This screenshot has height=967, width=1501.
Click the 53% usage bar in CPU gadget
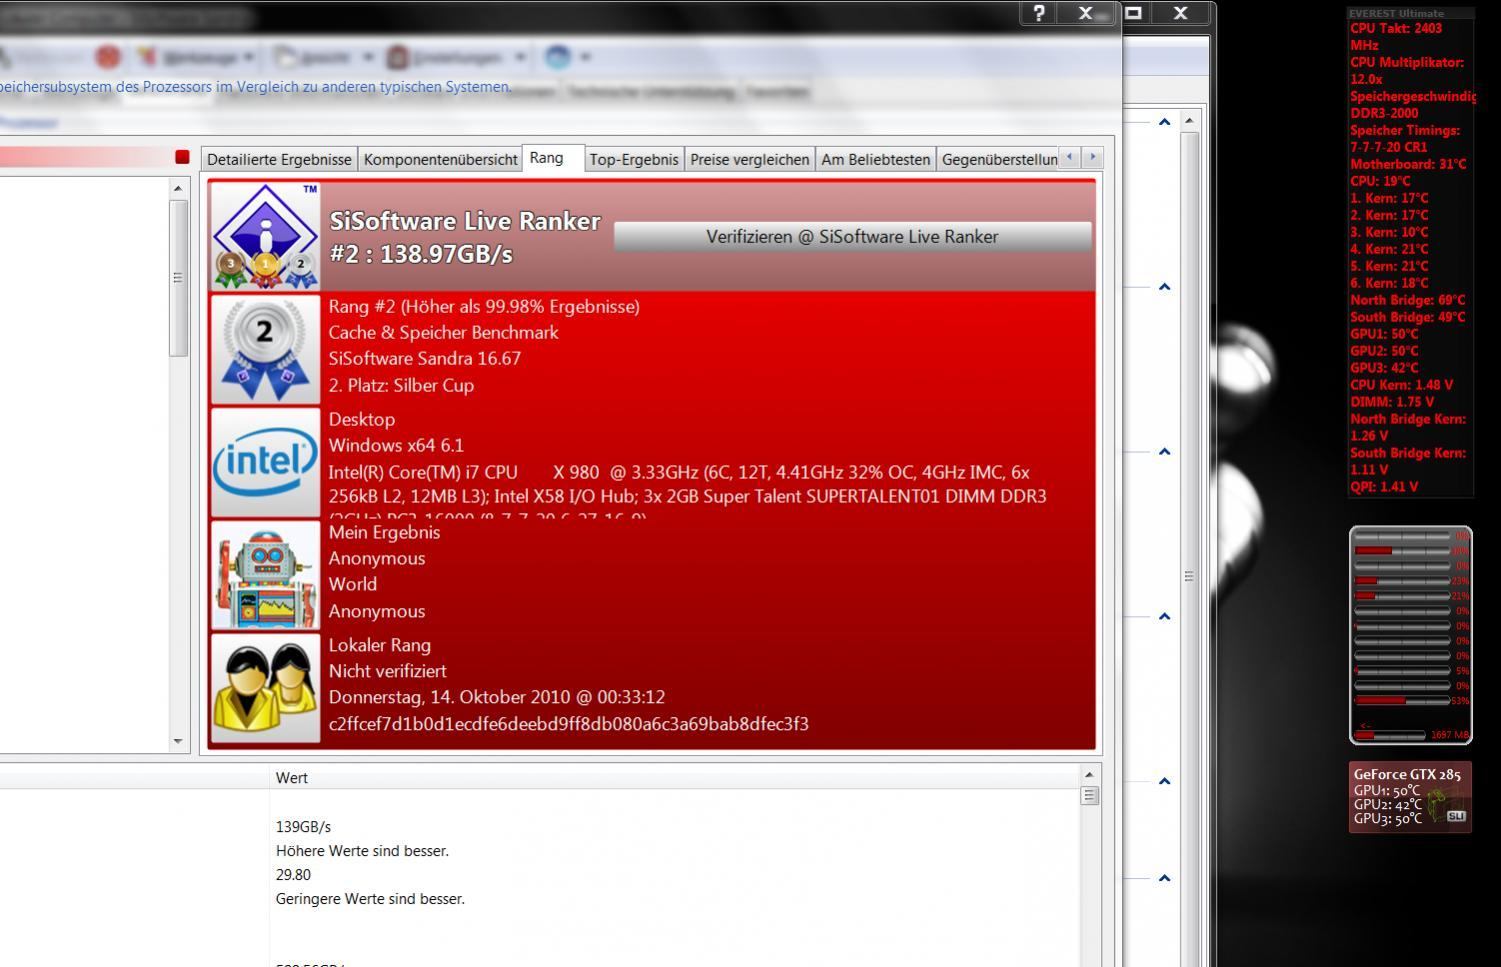point(1401,701)
